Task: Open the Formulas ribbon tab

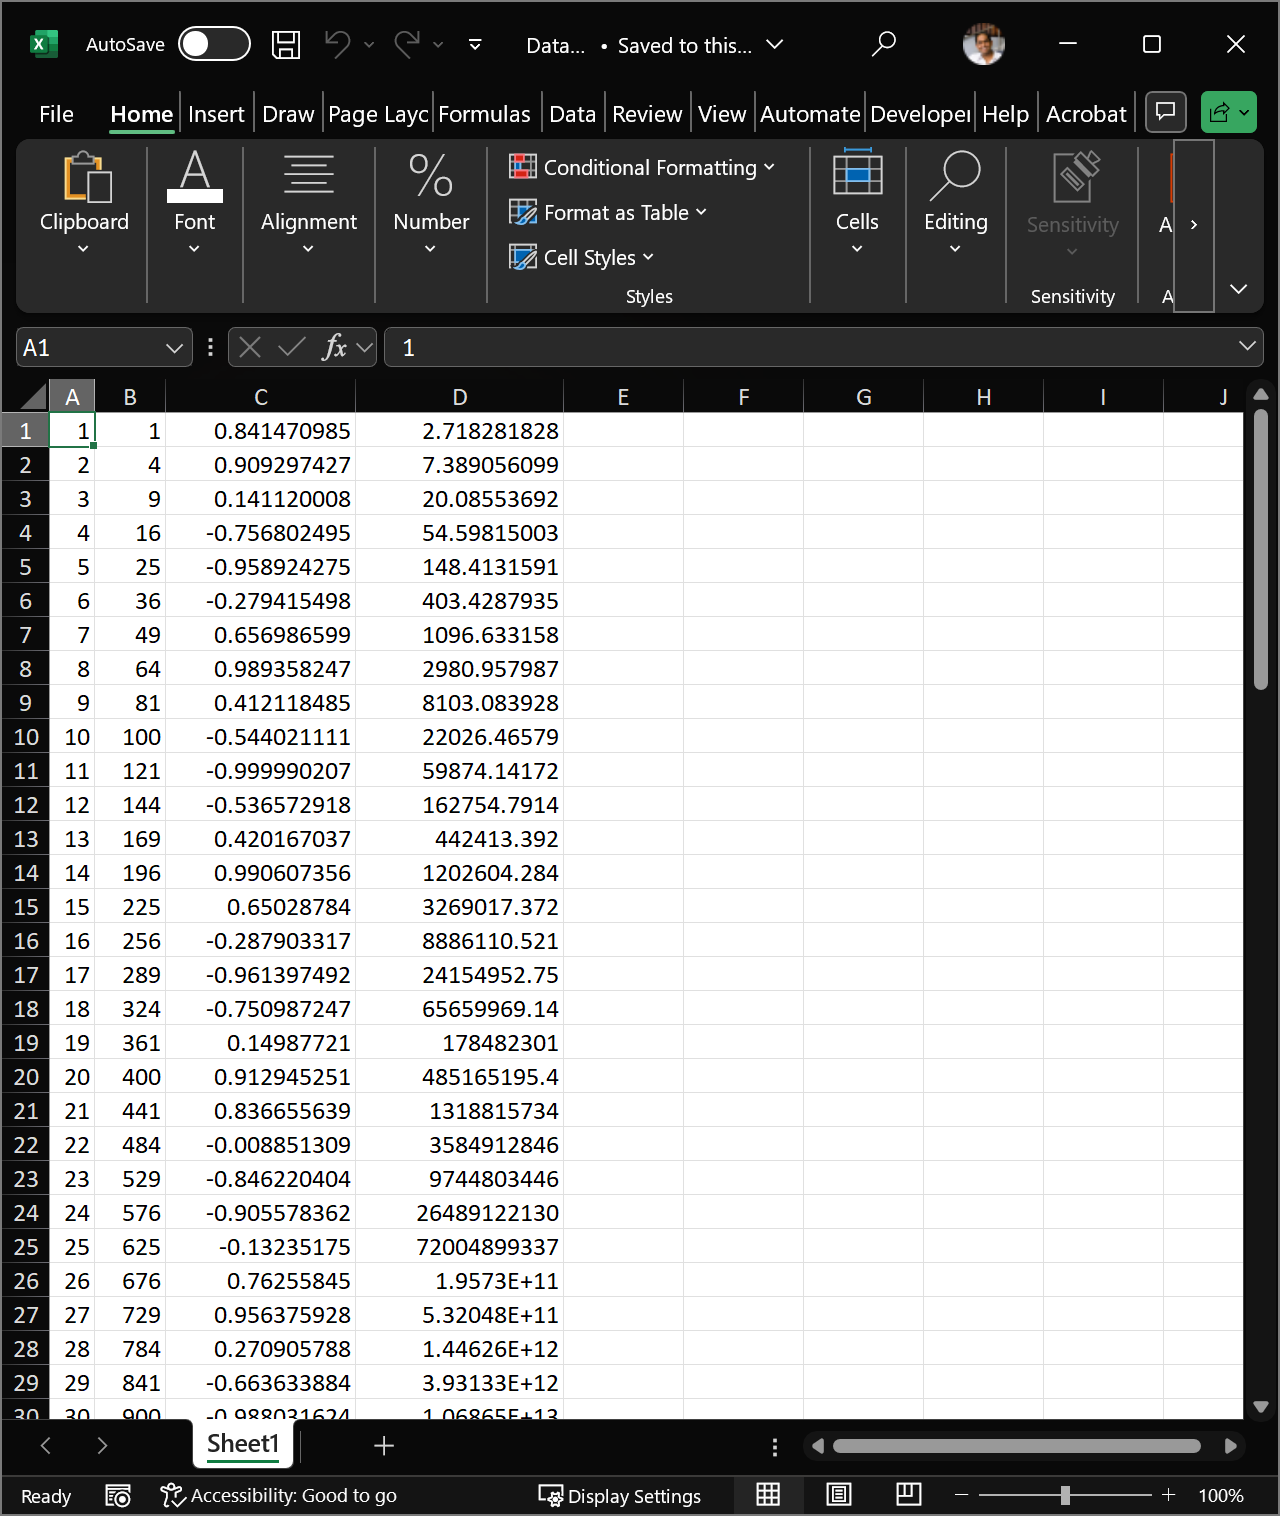Action: [x=484, y=114]
